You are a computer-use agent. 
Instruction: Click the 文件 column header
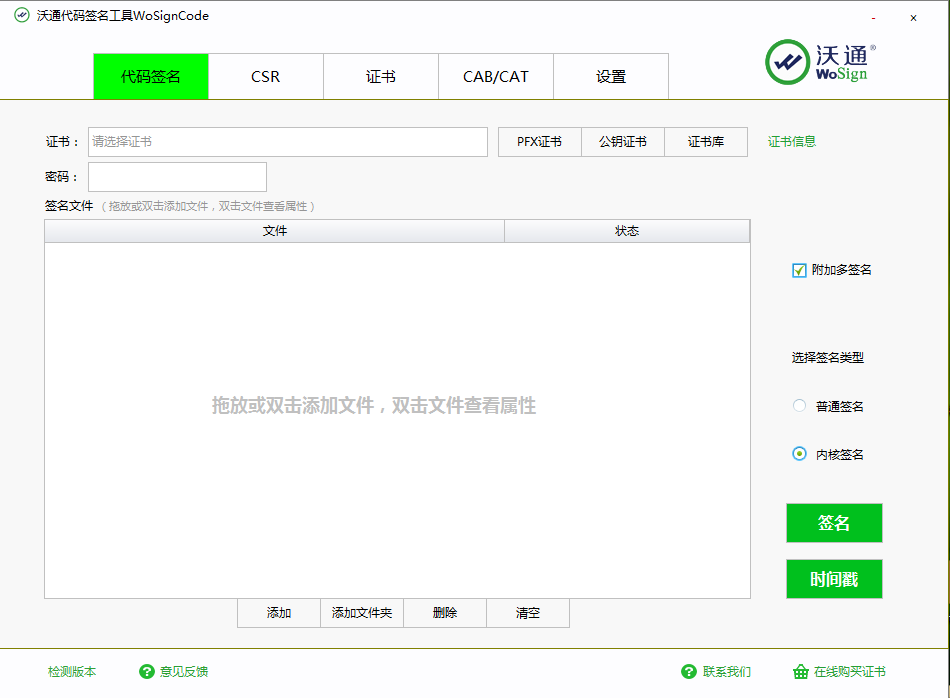(x=274, y=231)
